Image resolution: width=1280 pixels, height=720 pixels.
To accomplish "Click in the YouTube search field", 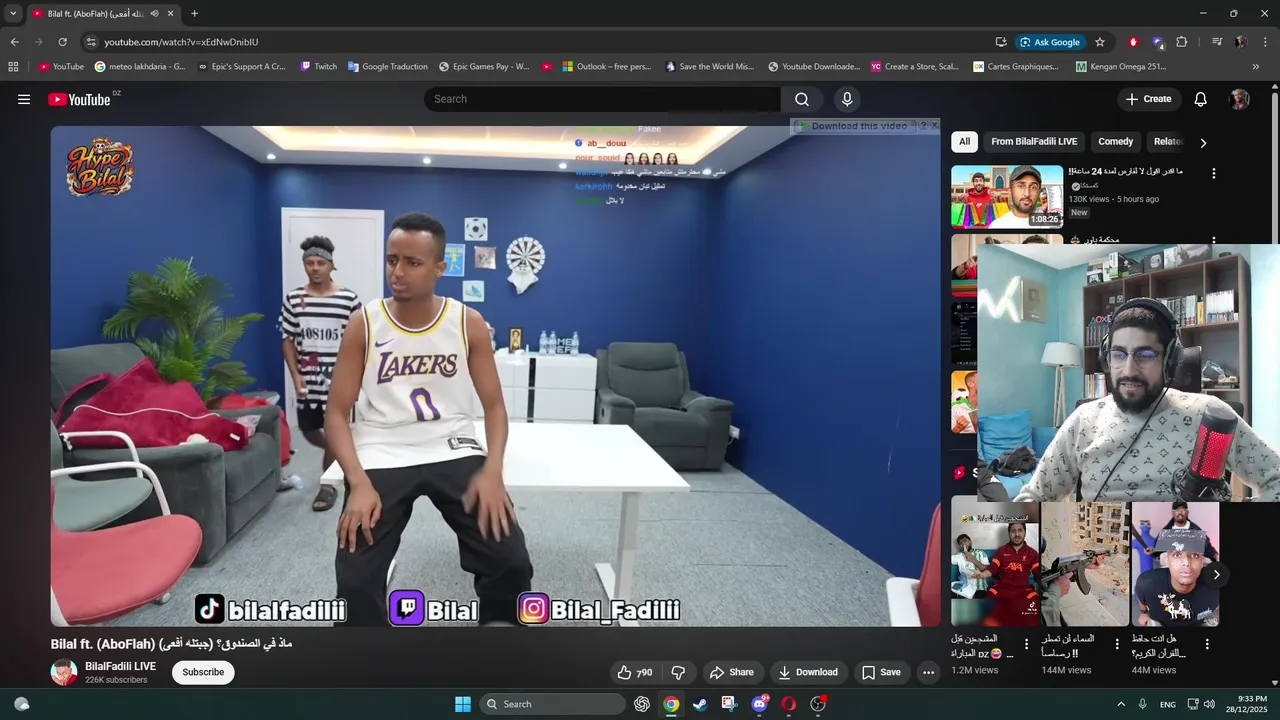I will (602, 99).
